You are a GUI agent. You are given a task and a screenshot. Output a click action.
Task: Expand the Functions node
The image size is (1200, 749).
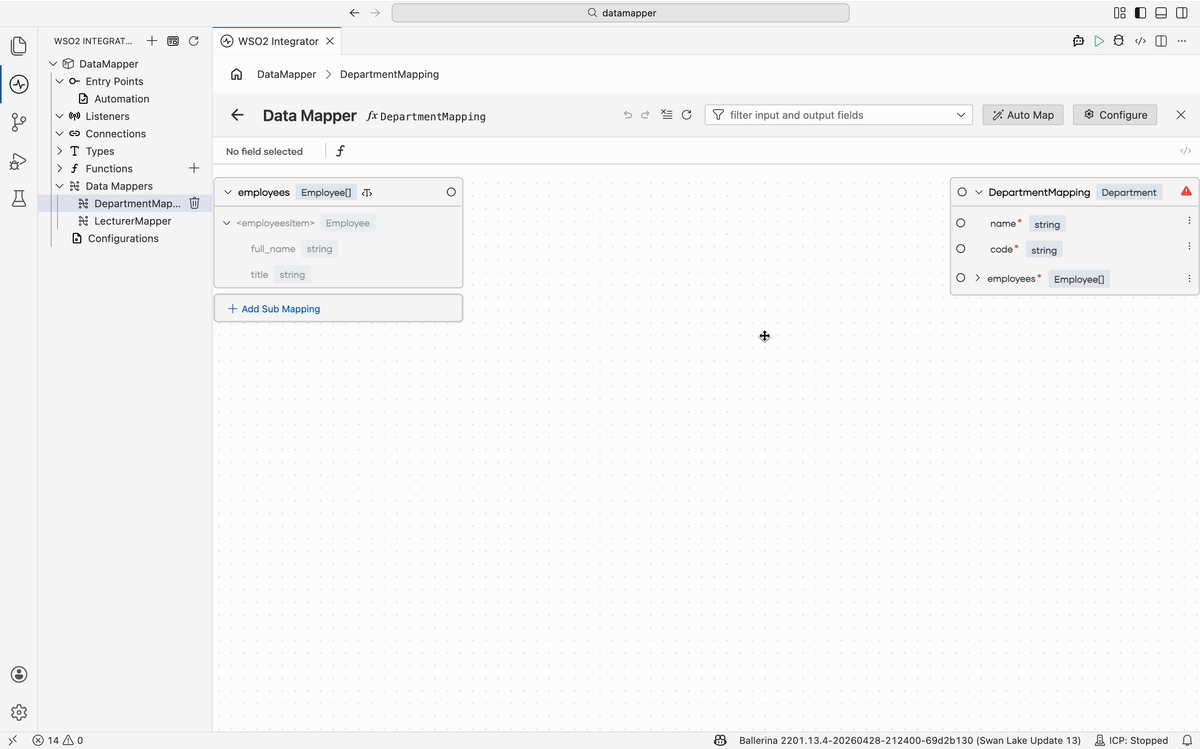pos(59,168)
